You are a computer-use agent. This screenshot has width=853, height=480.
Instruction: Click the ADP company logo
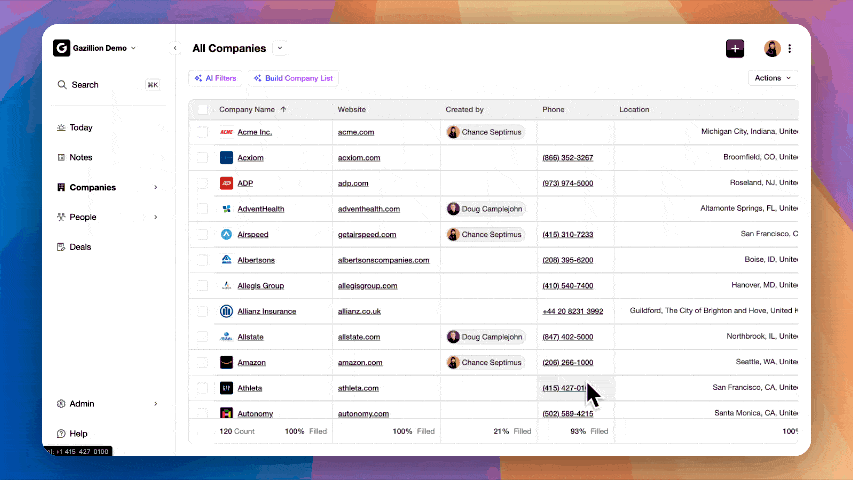coord(226,183)
